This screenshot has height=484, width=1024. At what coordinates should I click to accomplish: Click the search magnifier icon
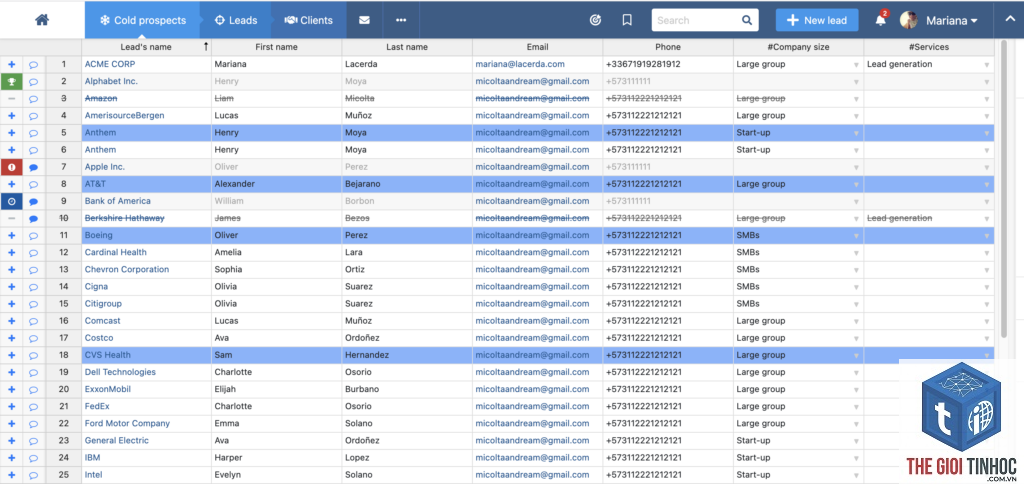pos(747,20)
